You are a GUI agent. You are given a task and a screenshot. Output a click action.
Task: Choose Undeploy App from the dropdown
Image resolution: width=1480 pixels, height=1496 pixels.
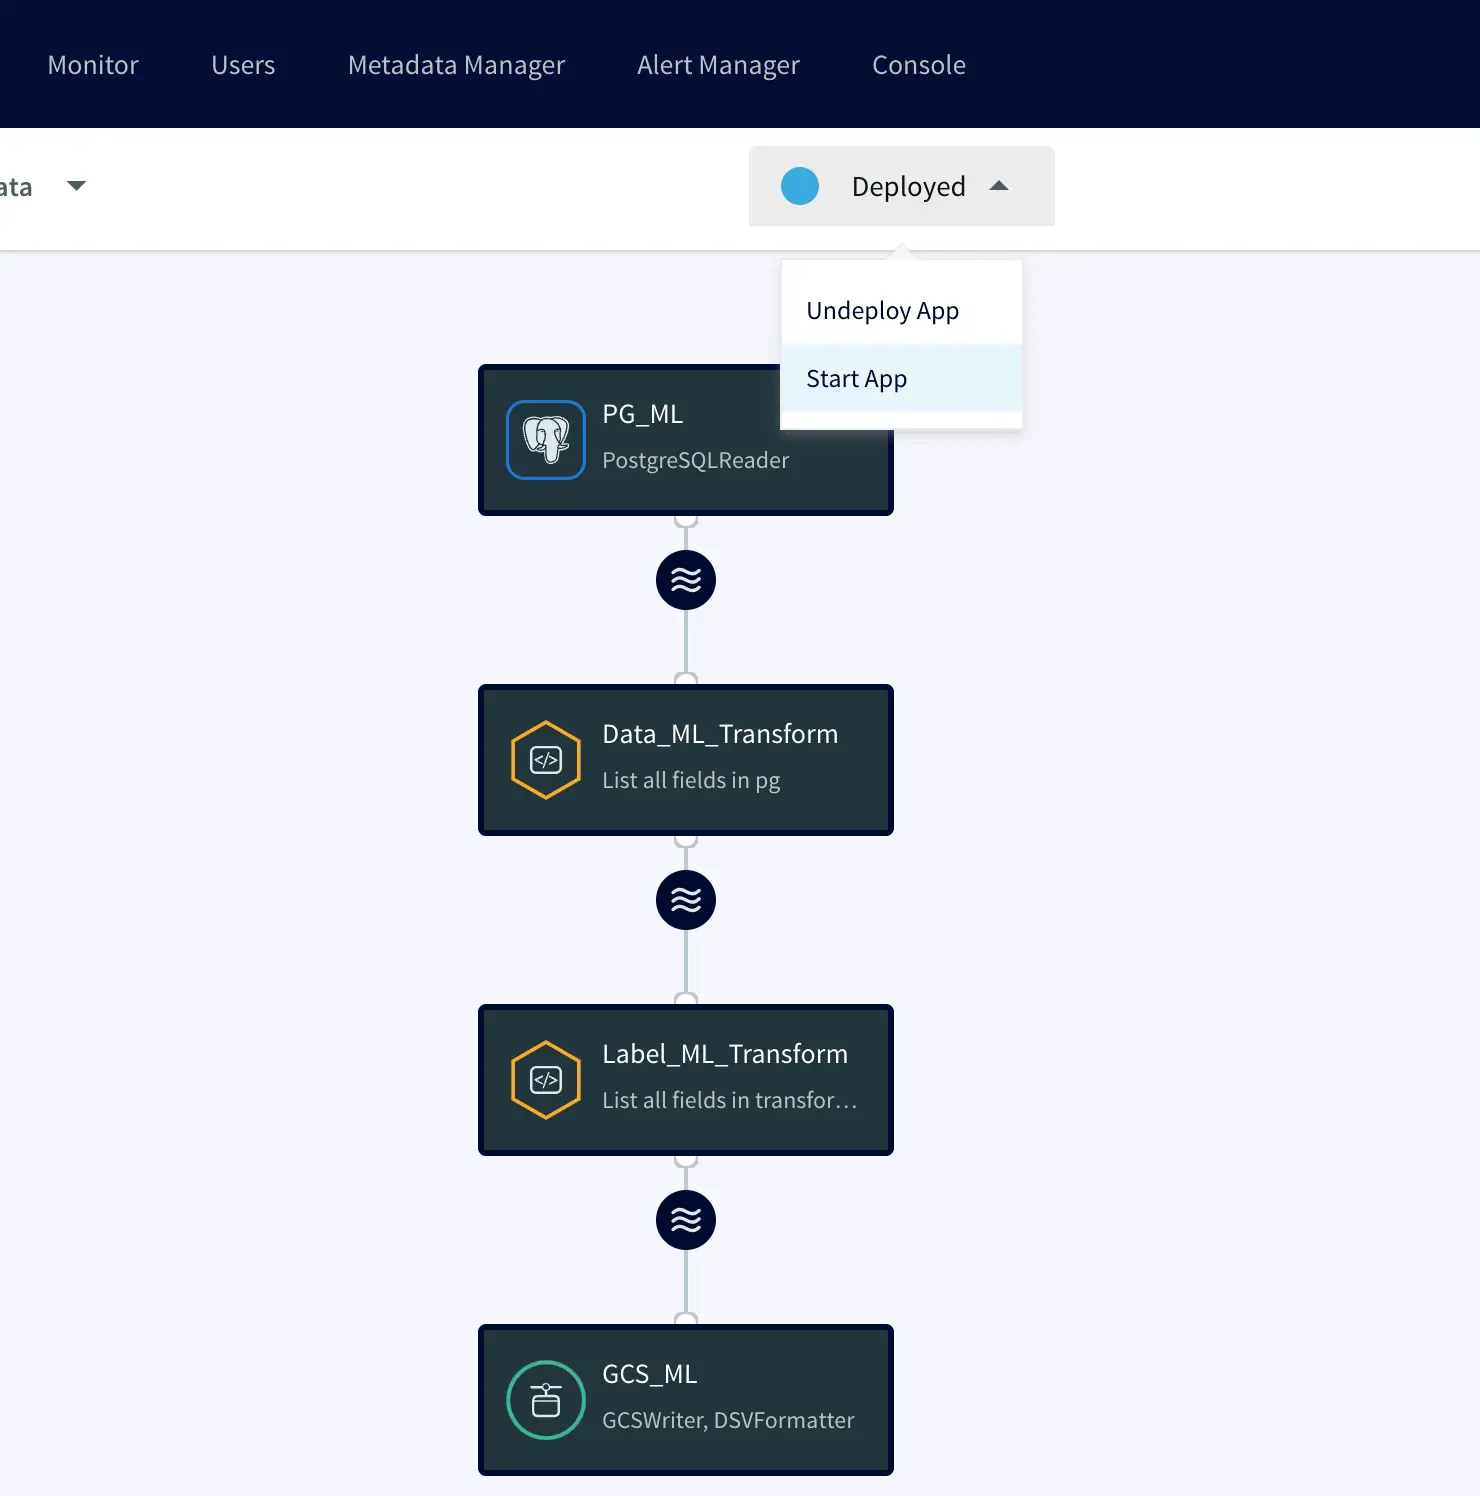point(882,311)
